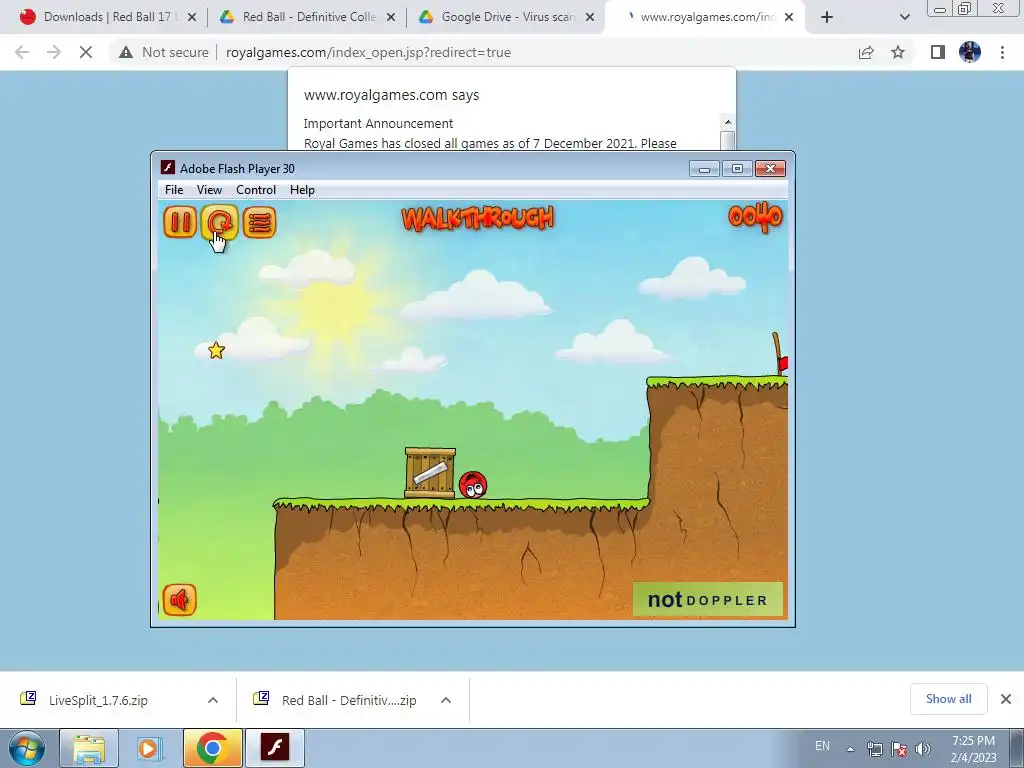Open LiveSplit_1.7.6.zip download
Viewport: 1024px width, 768px height.
pyautogui.click(x=98, y=700)
